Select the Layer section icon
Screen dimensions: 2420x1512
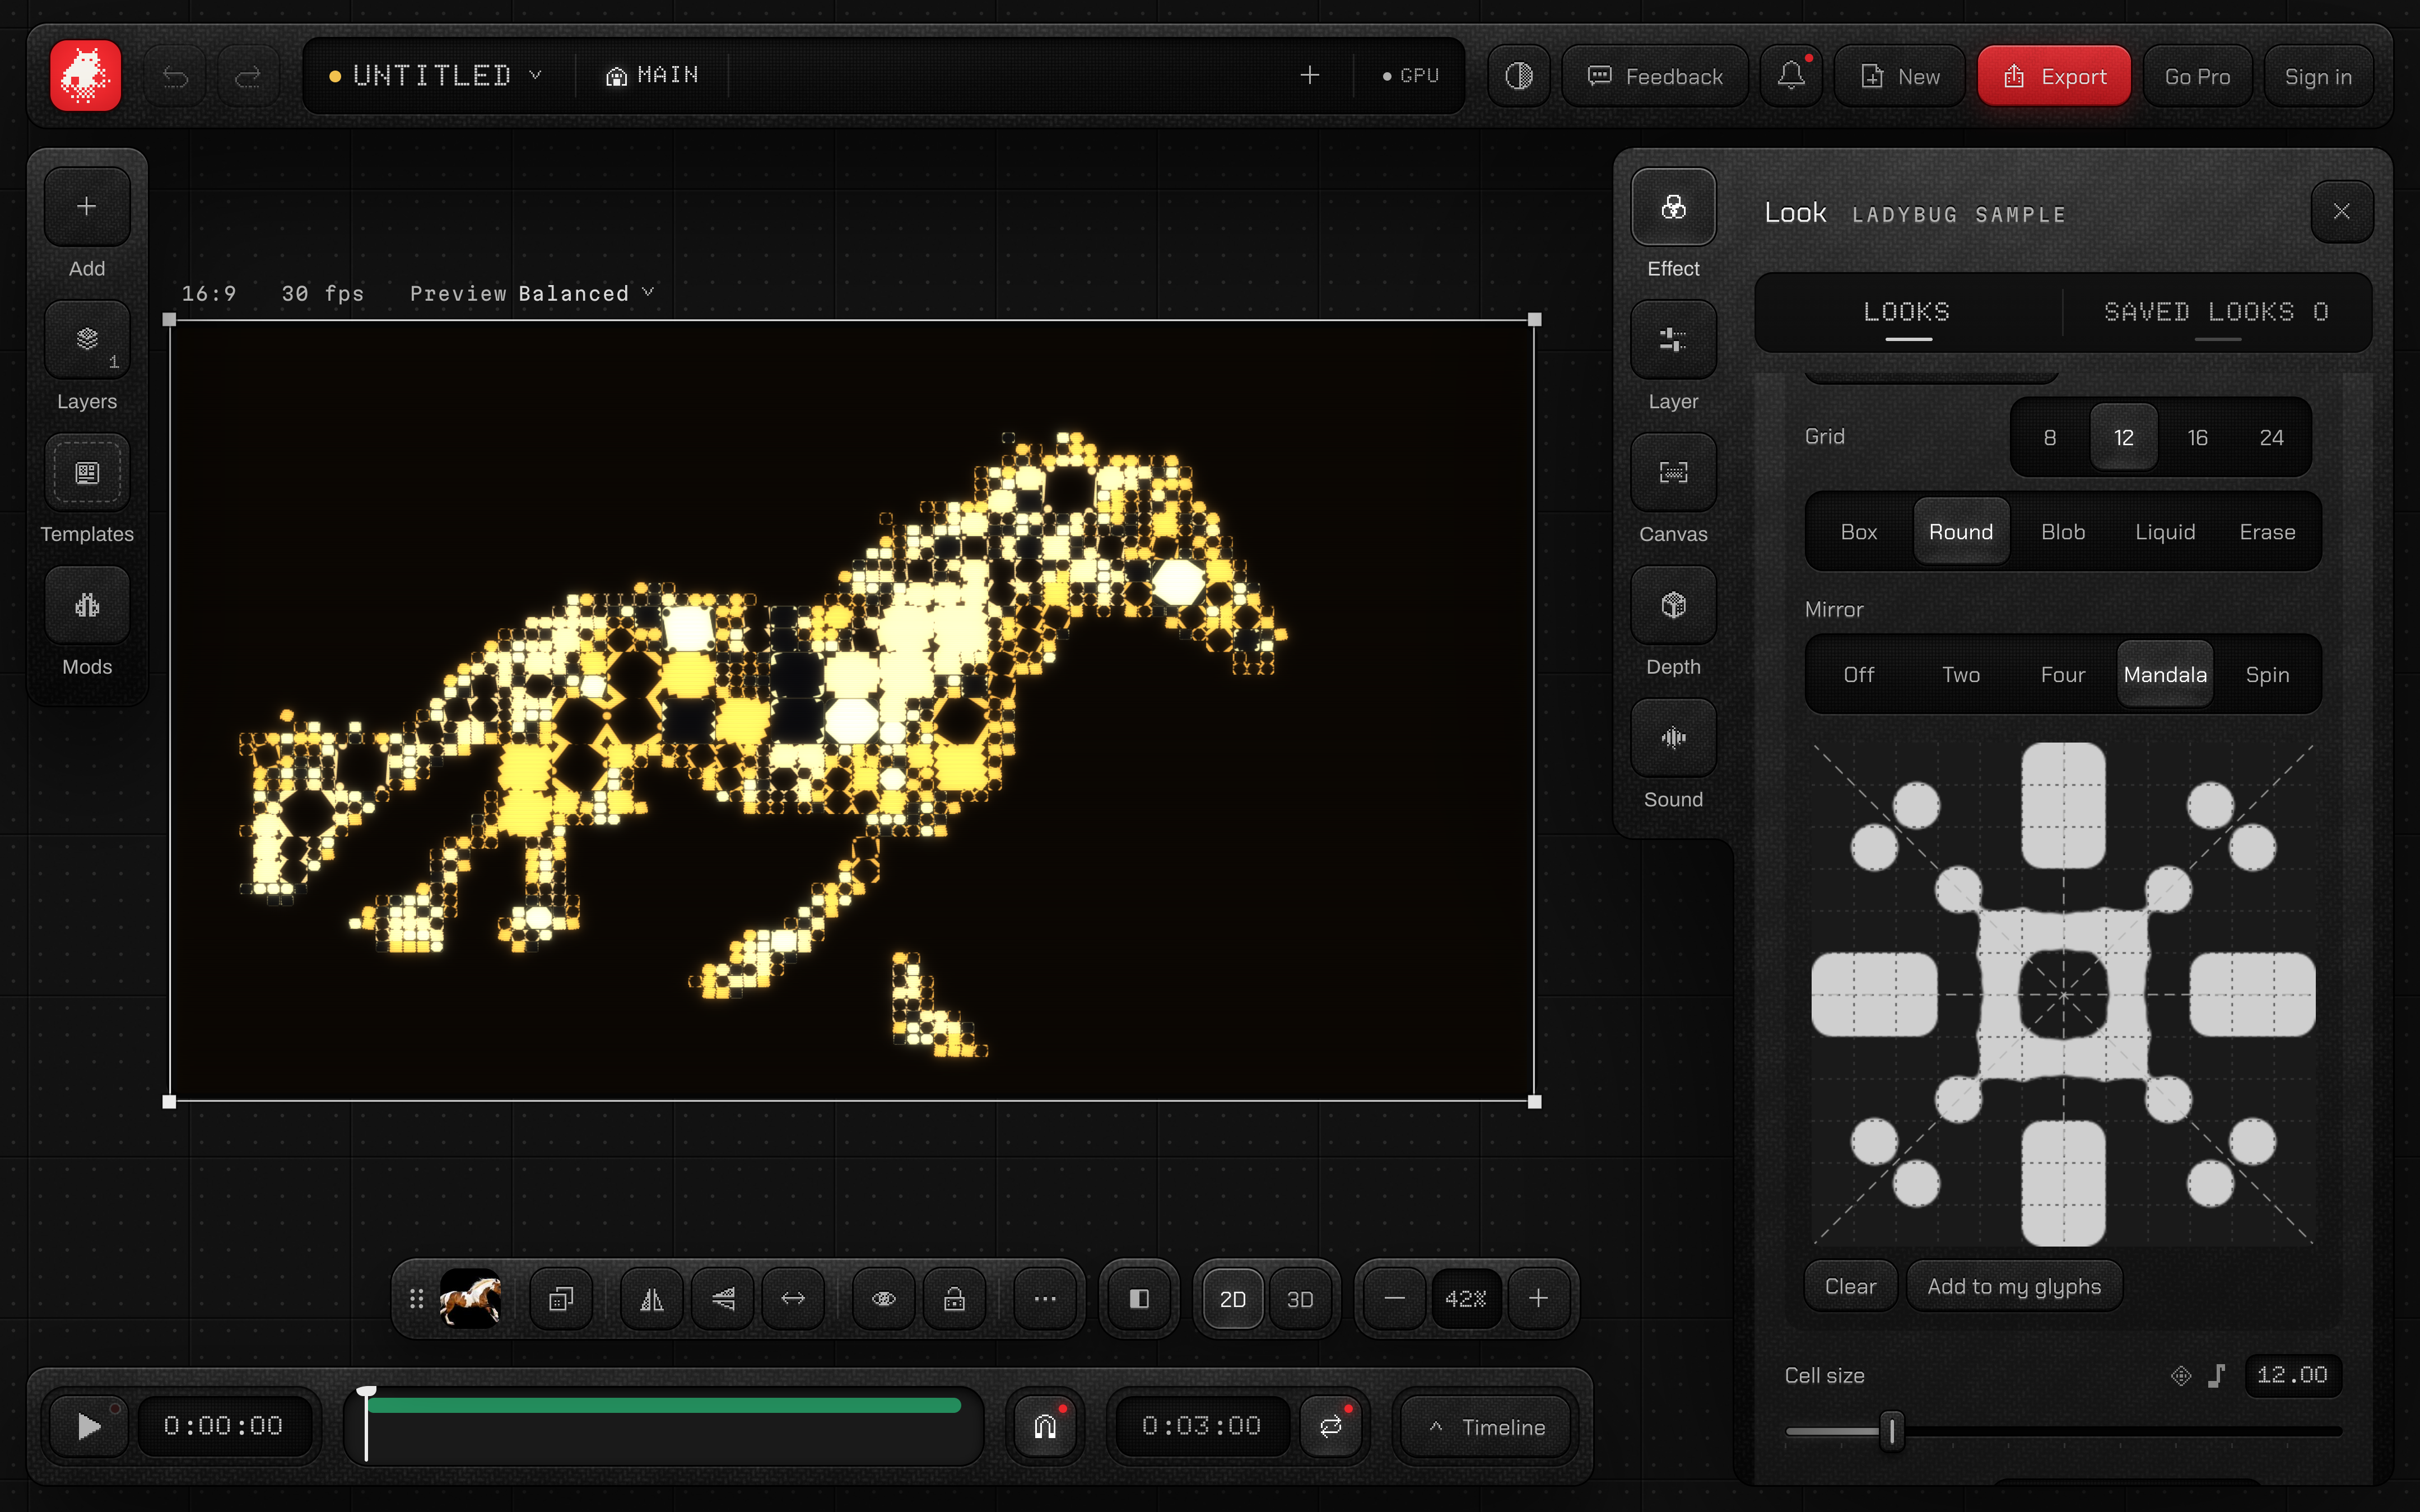point(1673,340)
